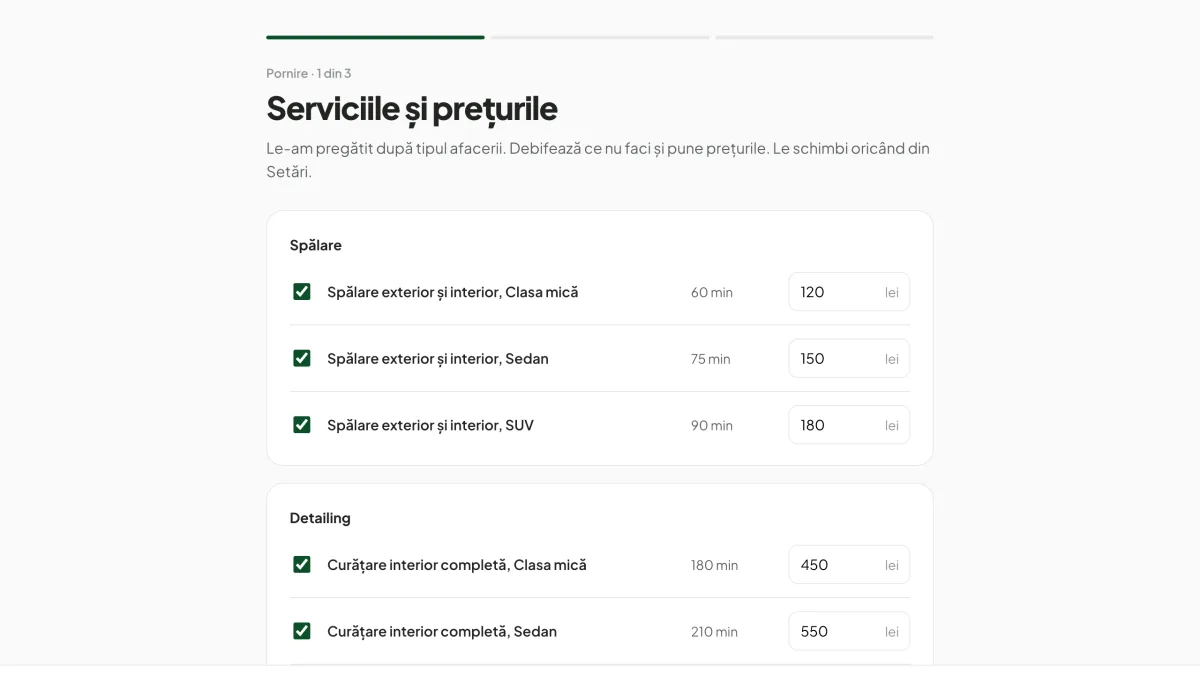Click the 'Pornire · 1 din 3' step label
Image resolution: width=1200 pixels, height=675 pixels.
click(x=309, y=73)
